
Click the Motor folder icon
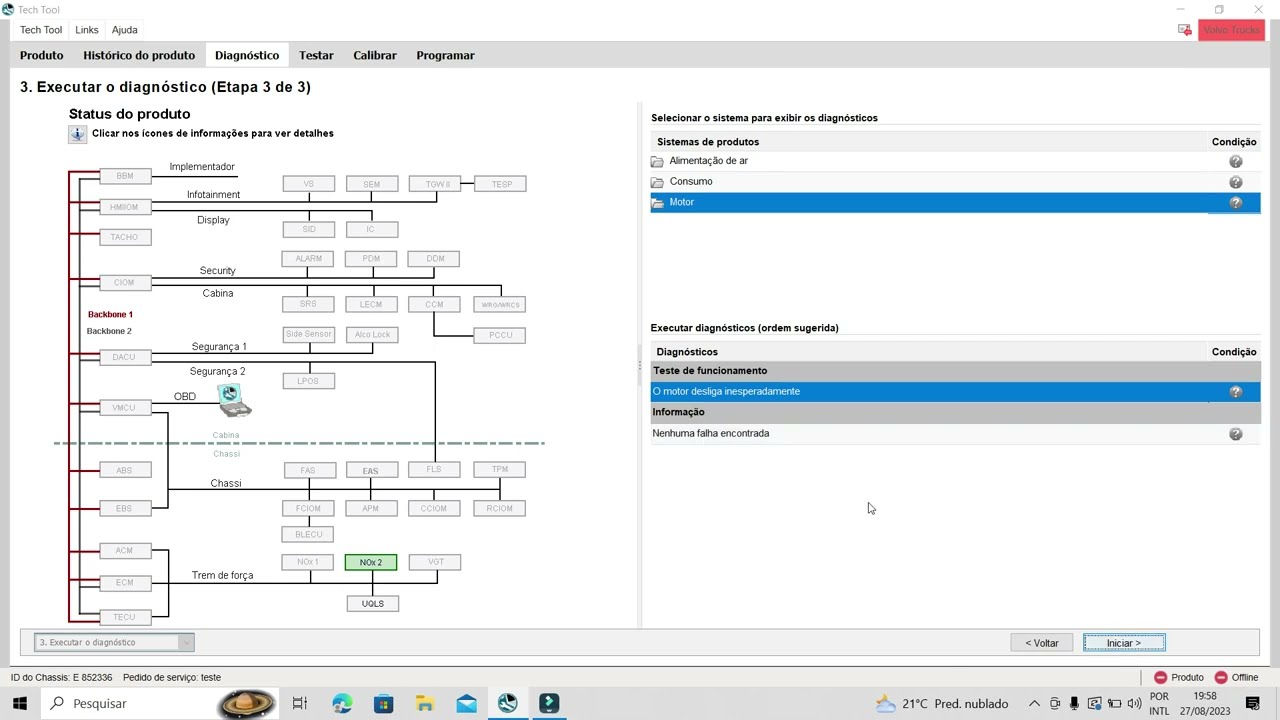point(657,203)
